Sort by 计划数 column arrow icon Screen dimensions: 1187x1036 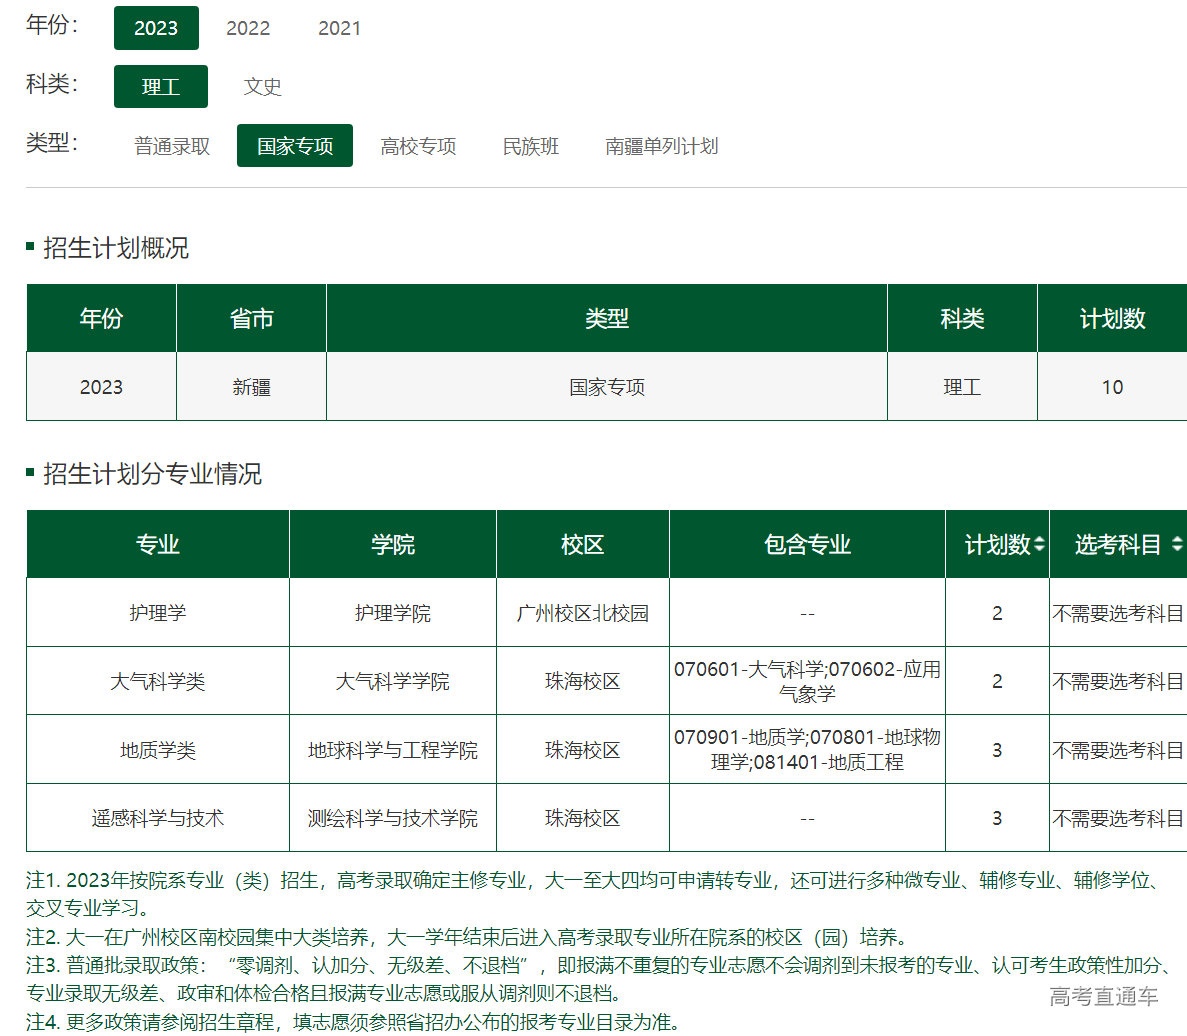click(1039, 545)
